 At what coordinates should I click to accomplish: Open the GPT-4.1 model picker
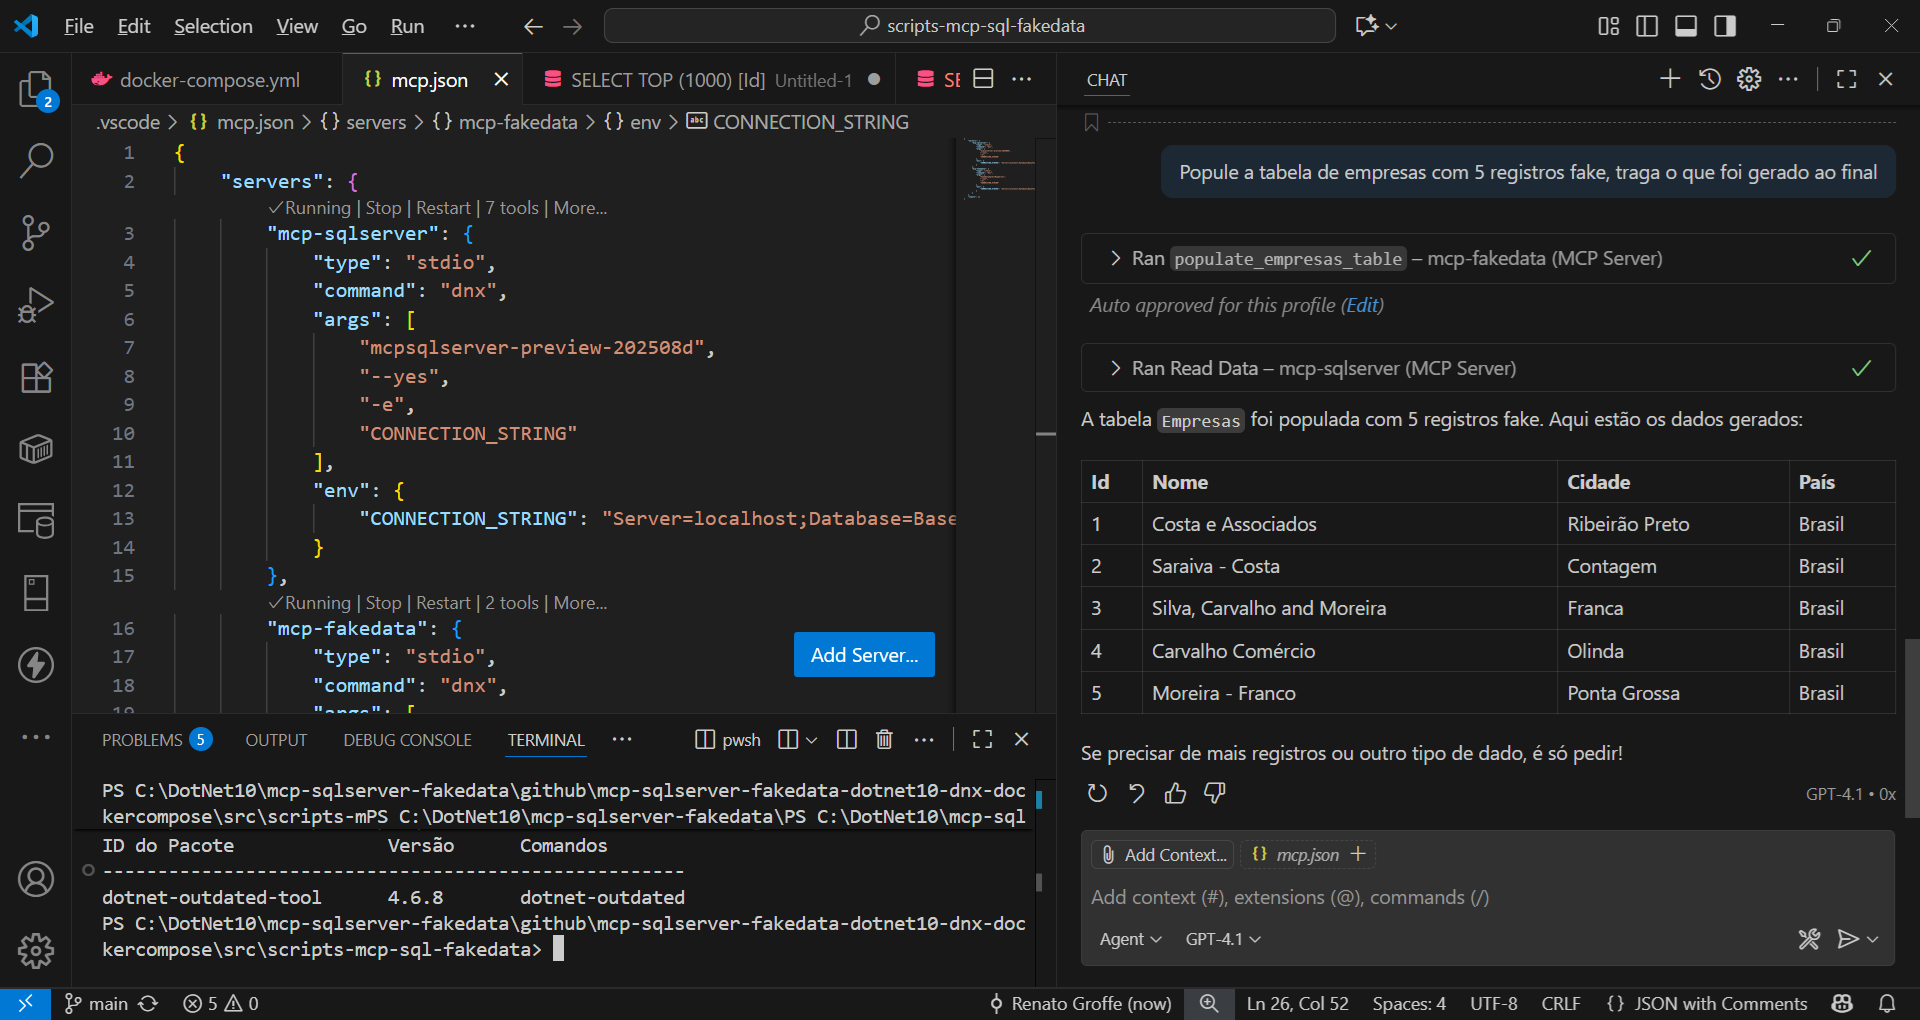(x=1223, y=939)
